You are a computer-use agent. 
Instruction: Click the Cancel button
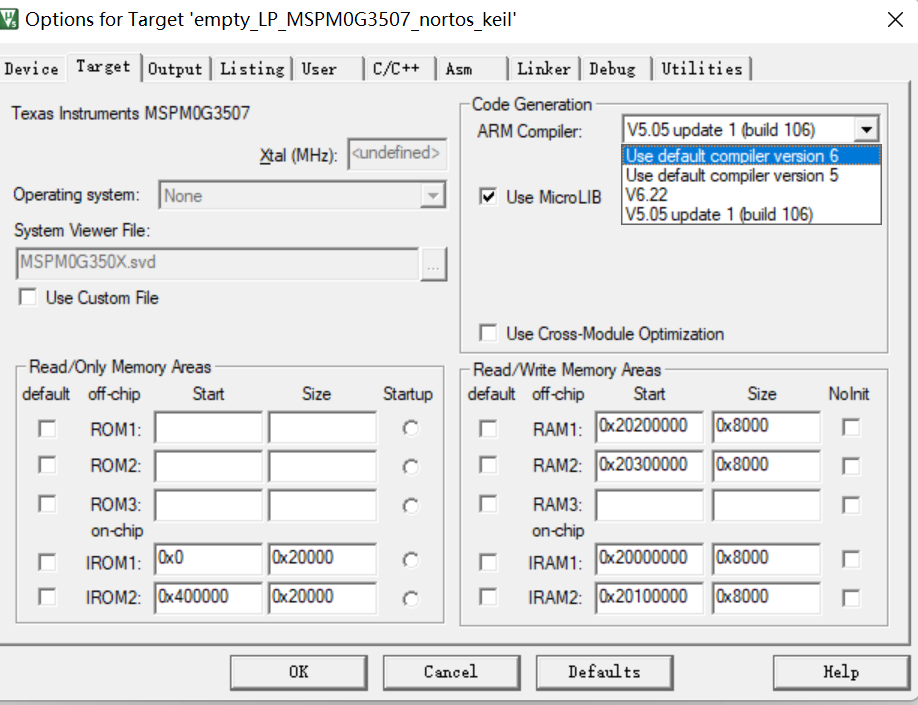pyautogui.click(x=451, y=672)
